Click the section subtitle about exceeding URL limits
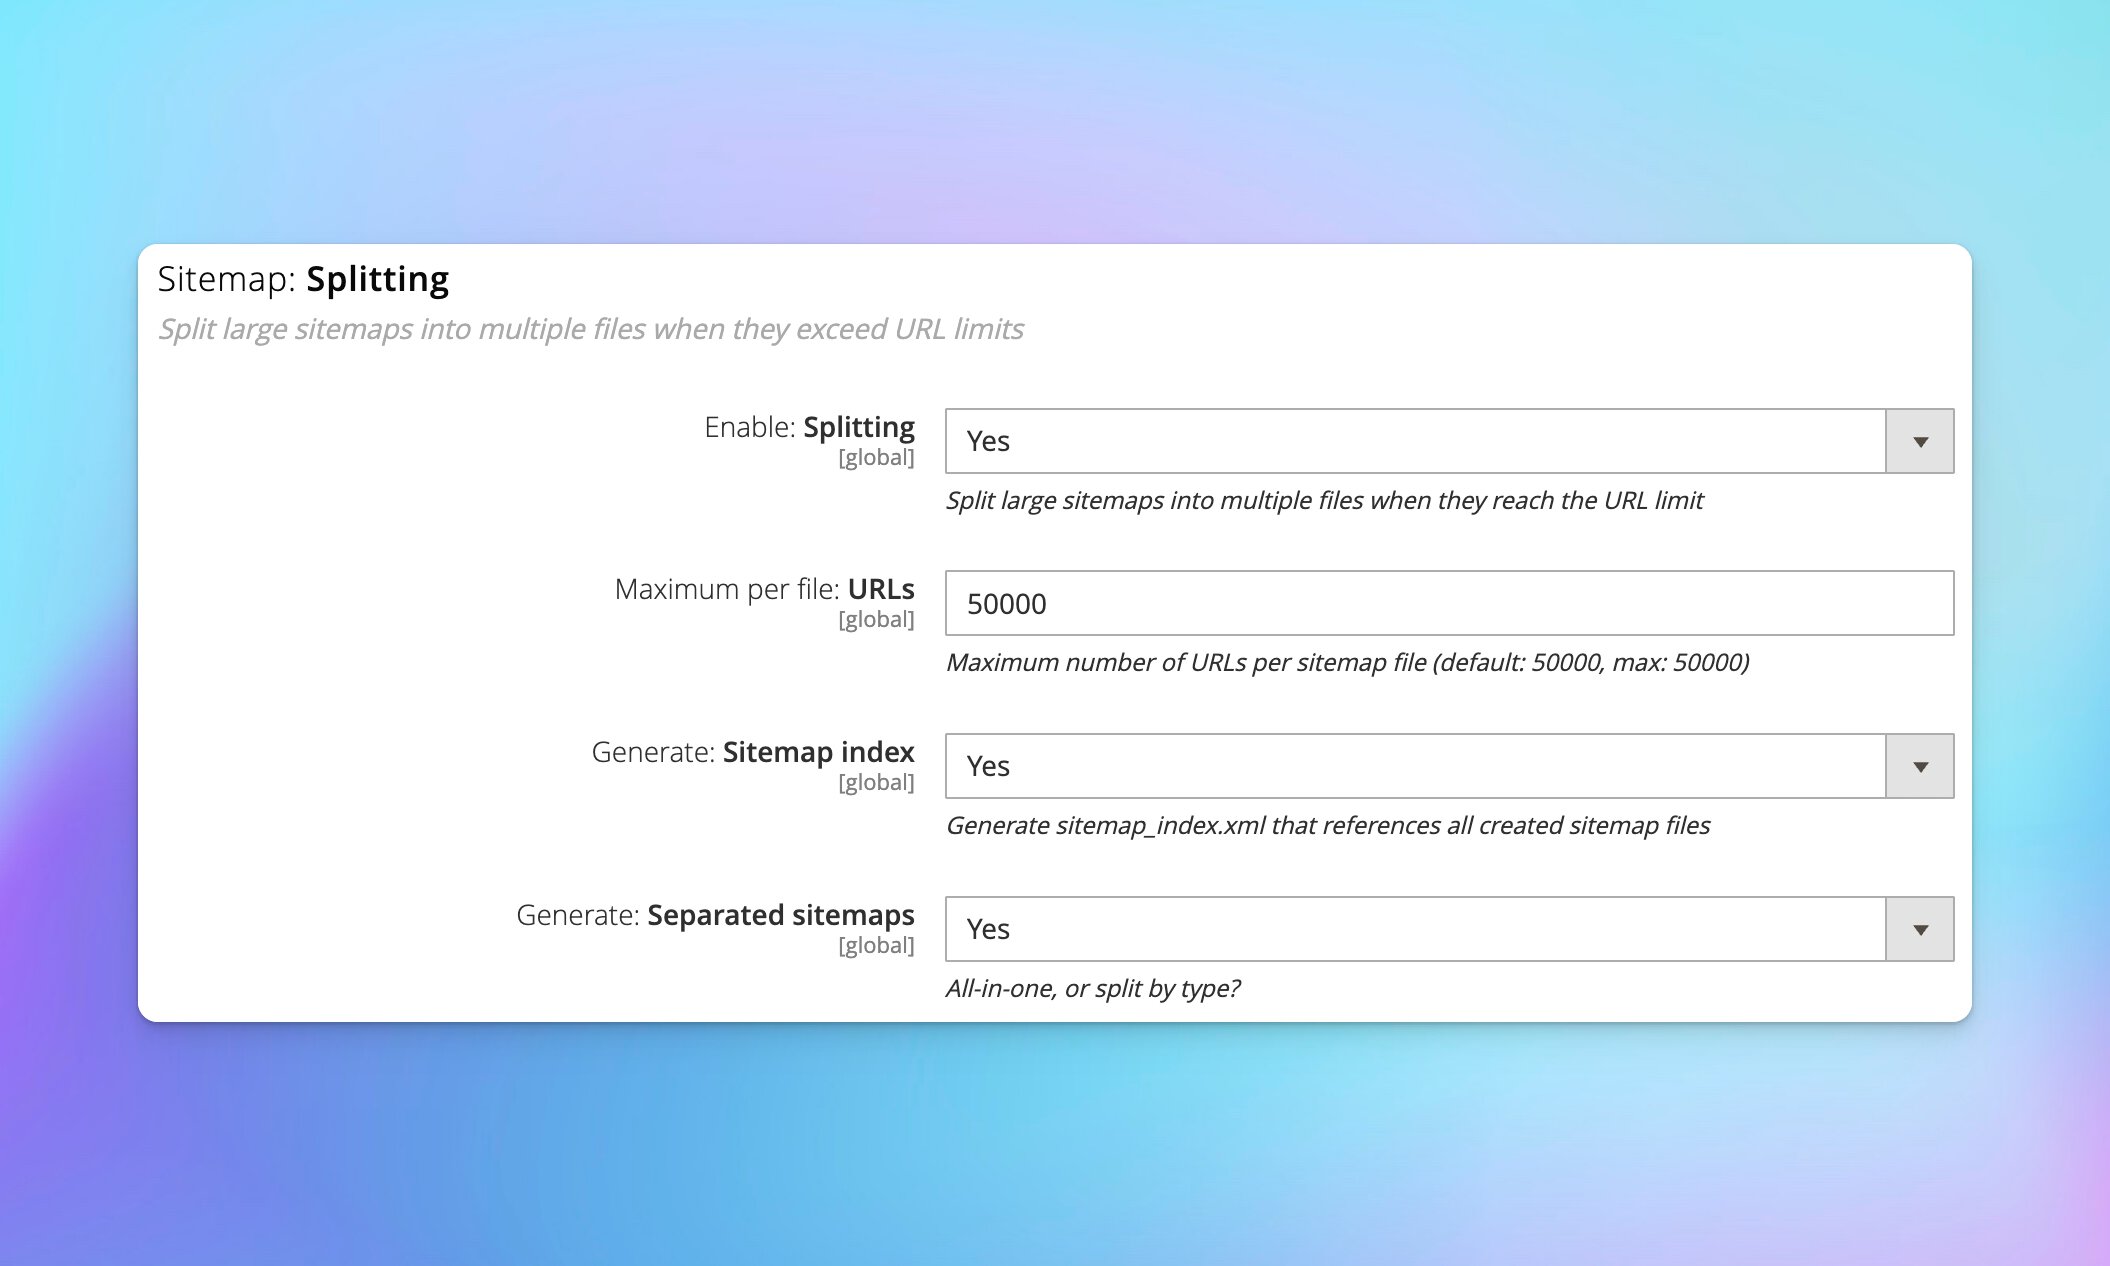Image resolution: width=2110 pixels, height=1266 pixels. tap(590, 329)
